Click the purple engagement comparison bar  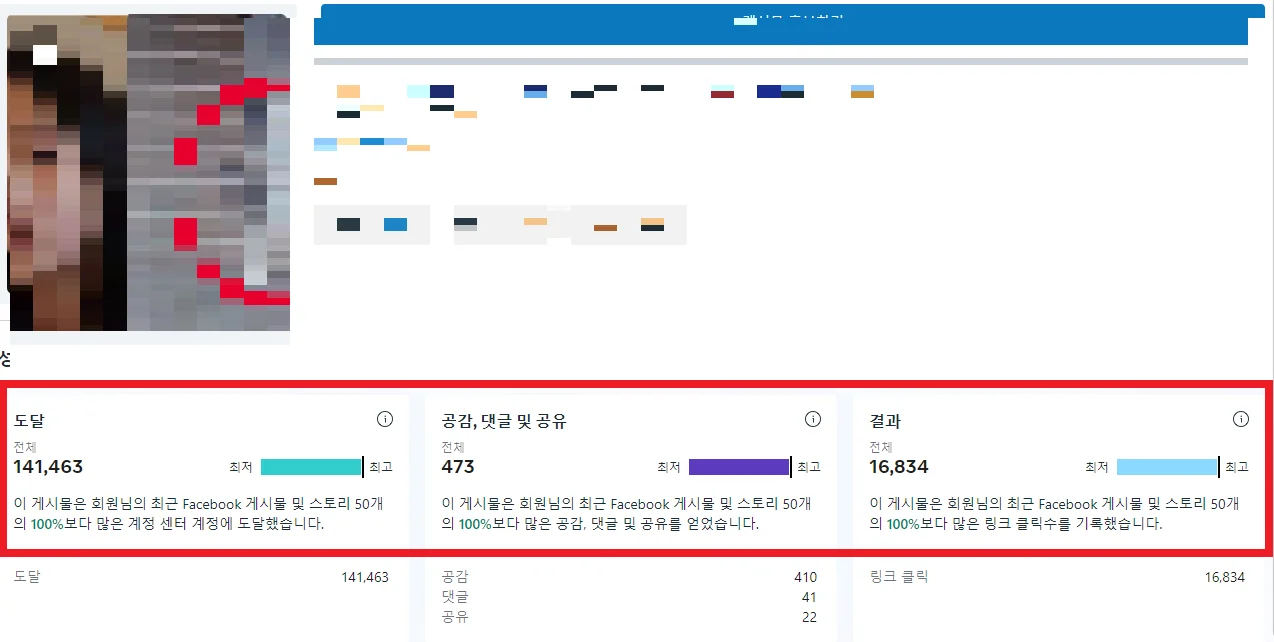[x=738, y=466]
